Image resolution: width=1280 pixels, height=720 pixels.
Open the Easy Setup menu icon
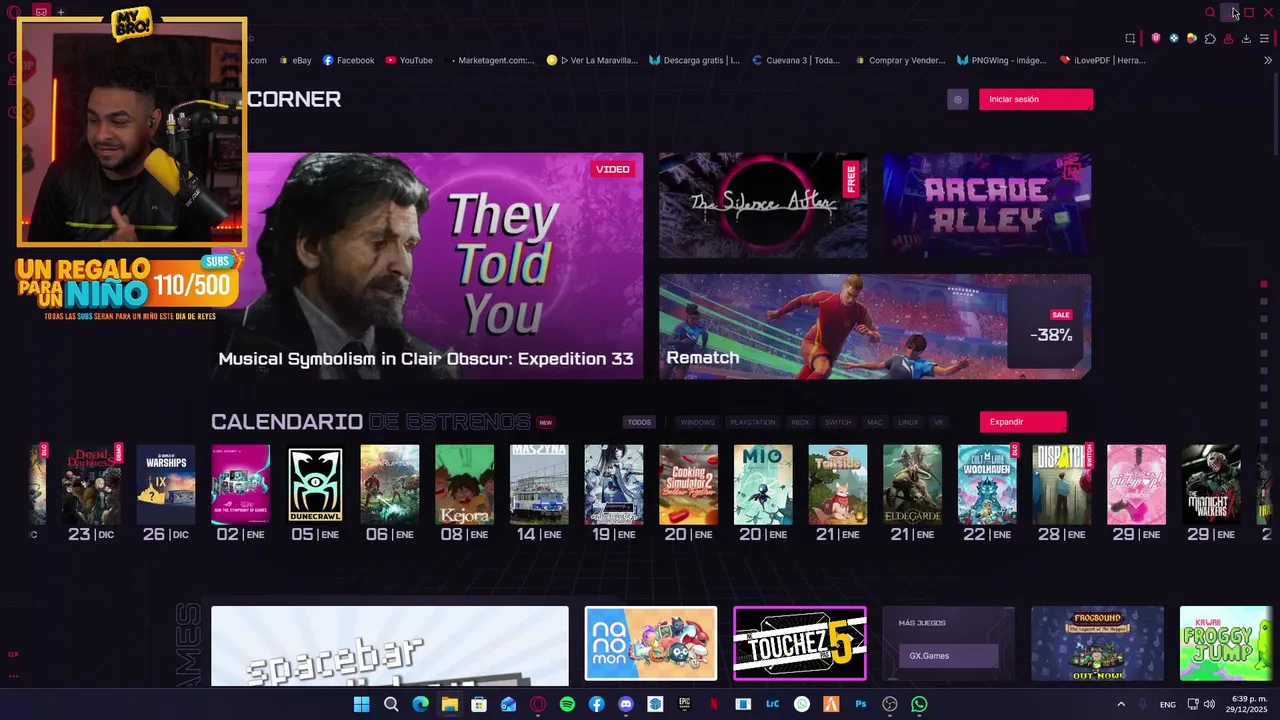point(1264,38)
